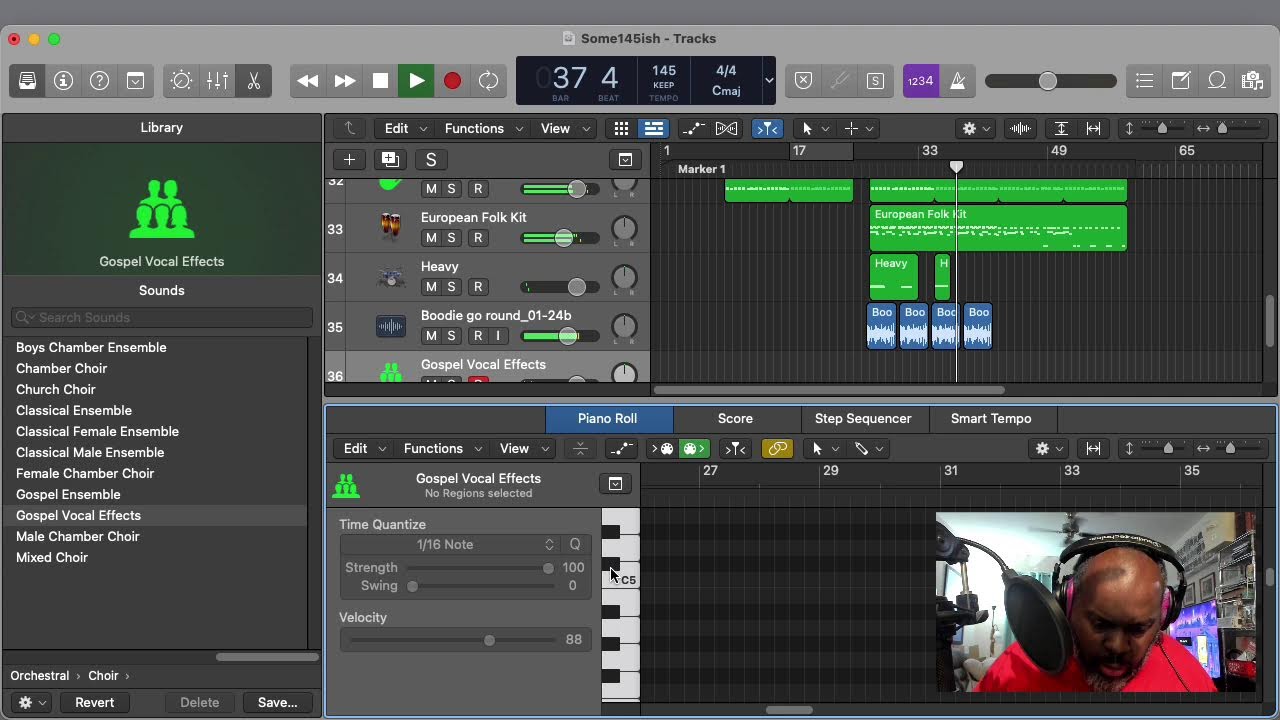This screenshot has height=720, width=1280.
Task: Toggle the Editors scissors button
Action: pos(254,81)
